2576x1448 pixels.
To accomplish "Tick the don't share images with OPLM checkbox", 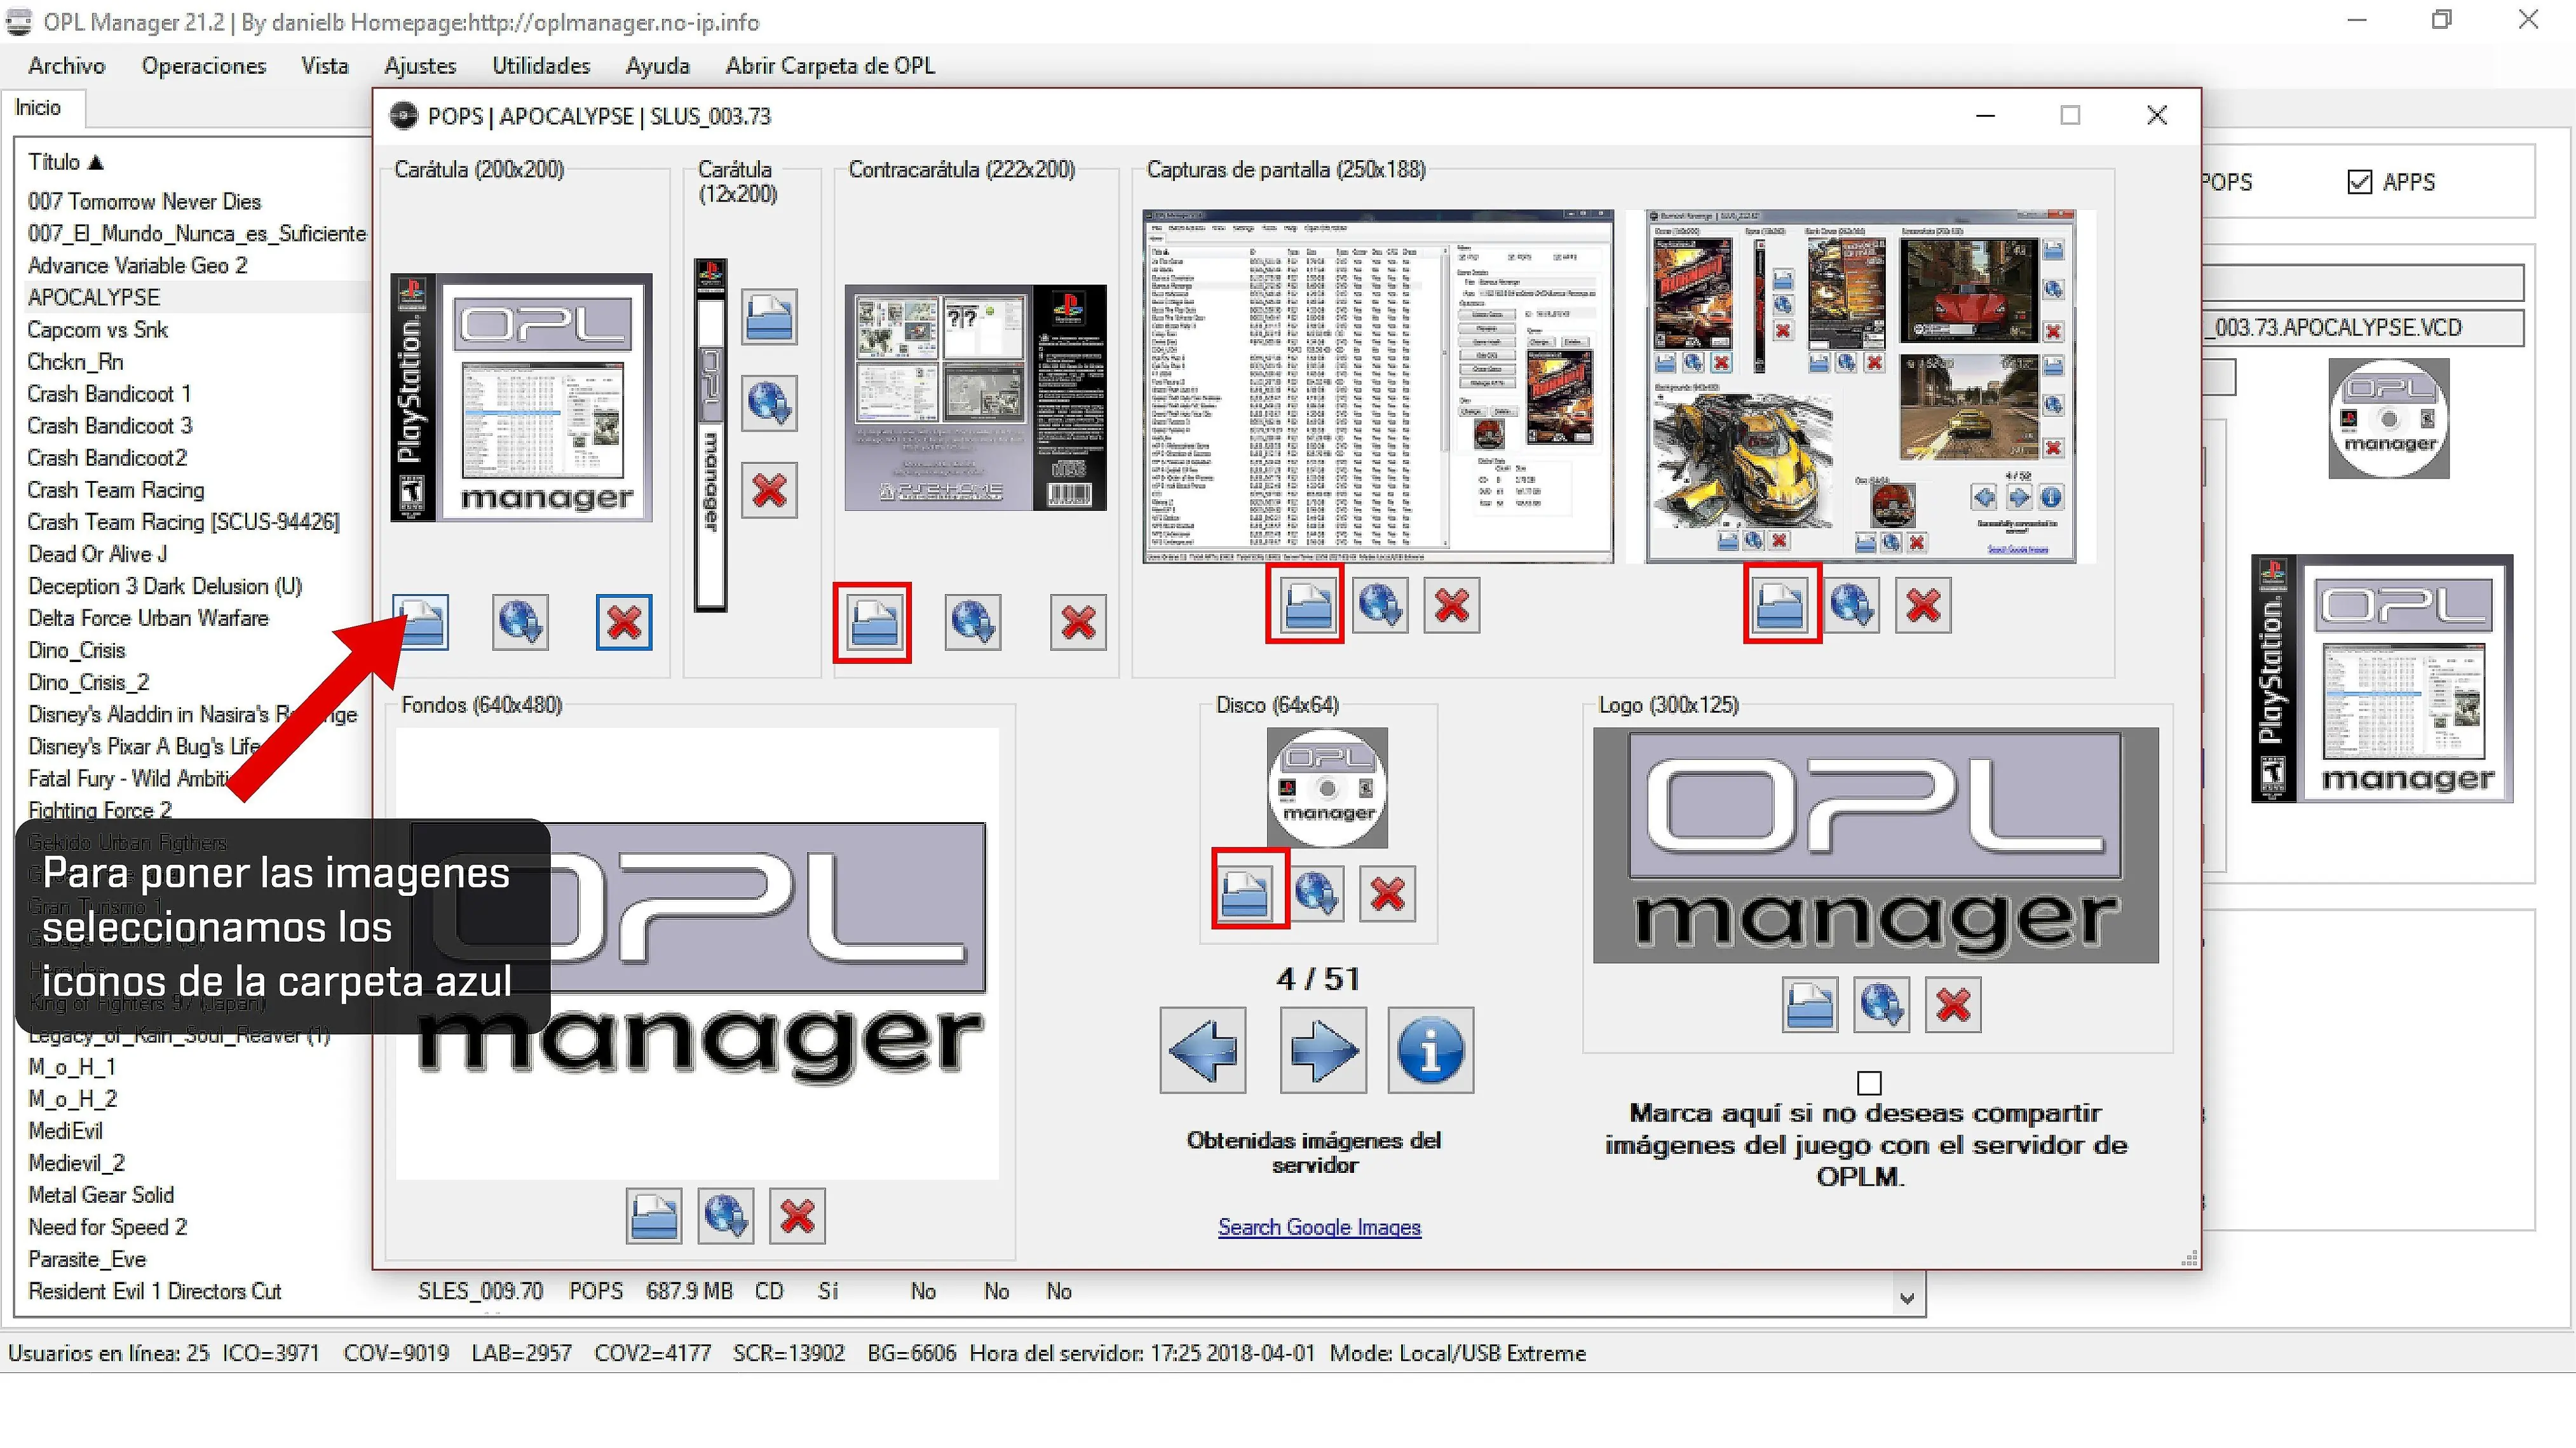I will pos(1869,1082).
